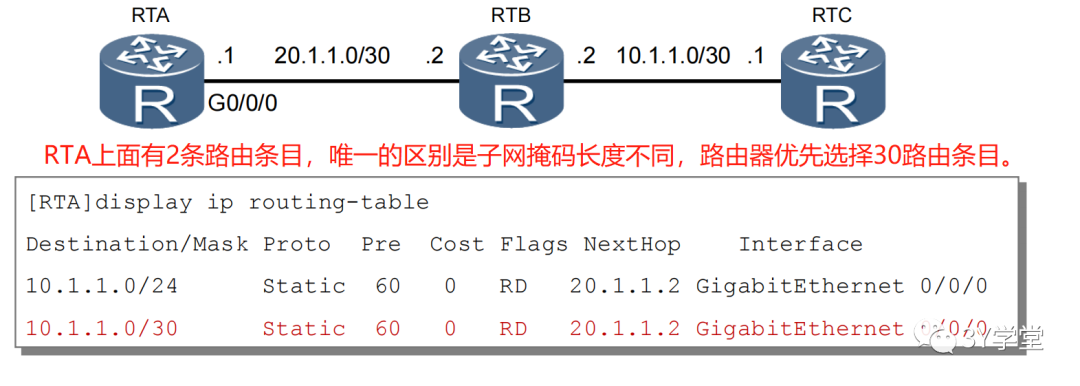The image size is (1080, 386).
Task: Click the red Chinese caption about RTA routes
Action: tap(529, 156)
